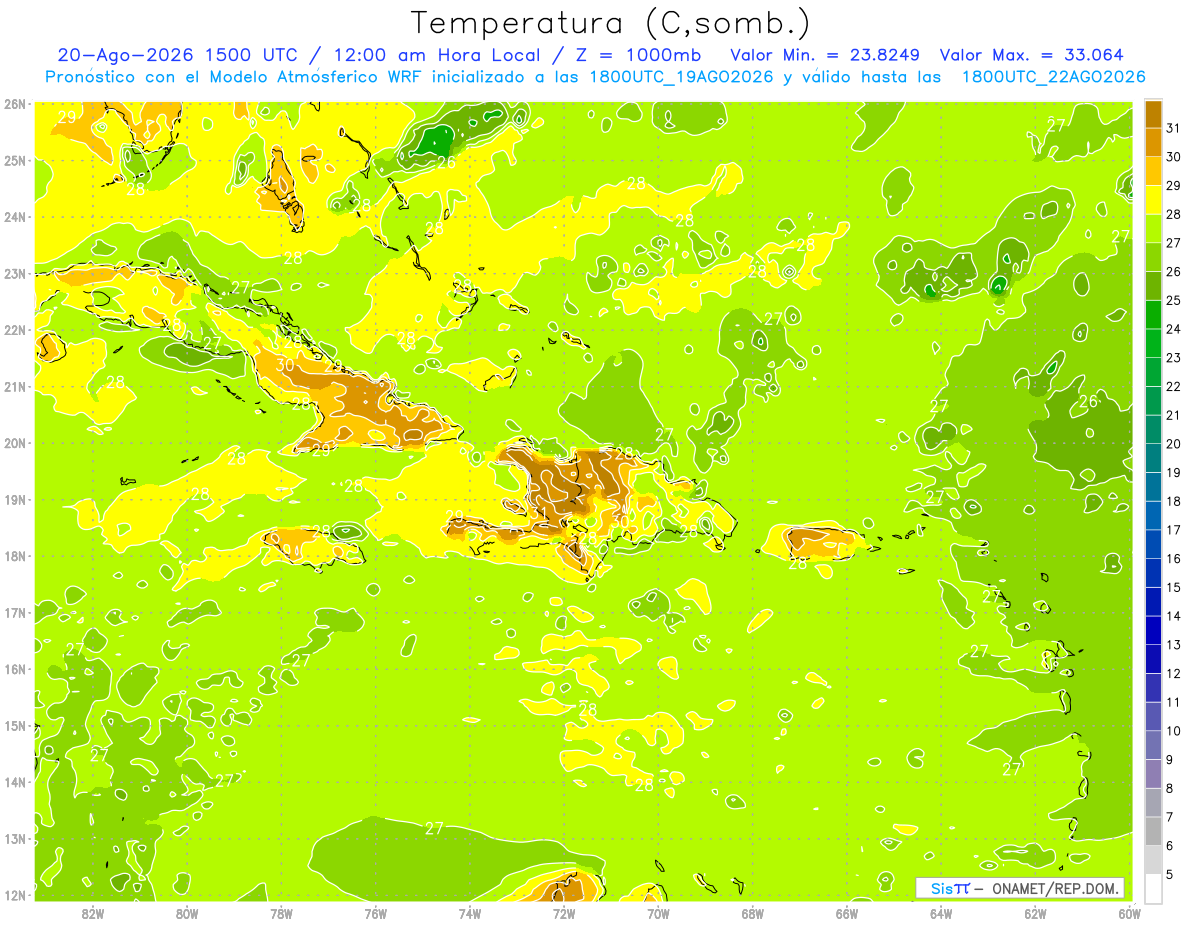Screen dimensions: 1200x927
Task: Click the '66W' longitude label
Action: click(x=846, y=913)
